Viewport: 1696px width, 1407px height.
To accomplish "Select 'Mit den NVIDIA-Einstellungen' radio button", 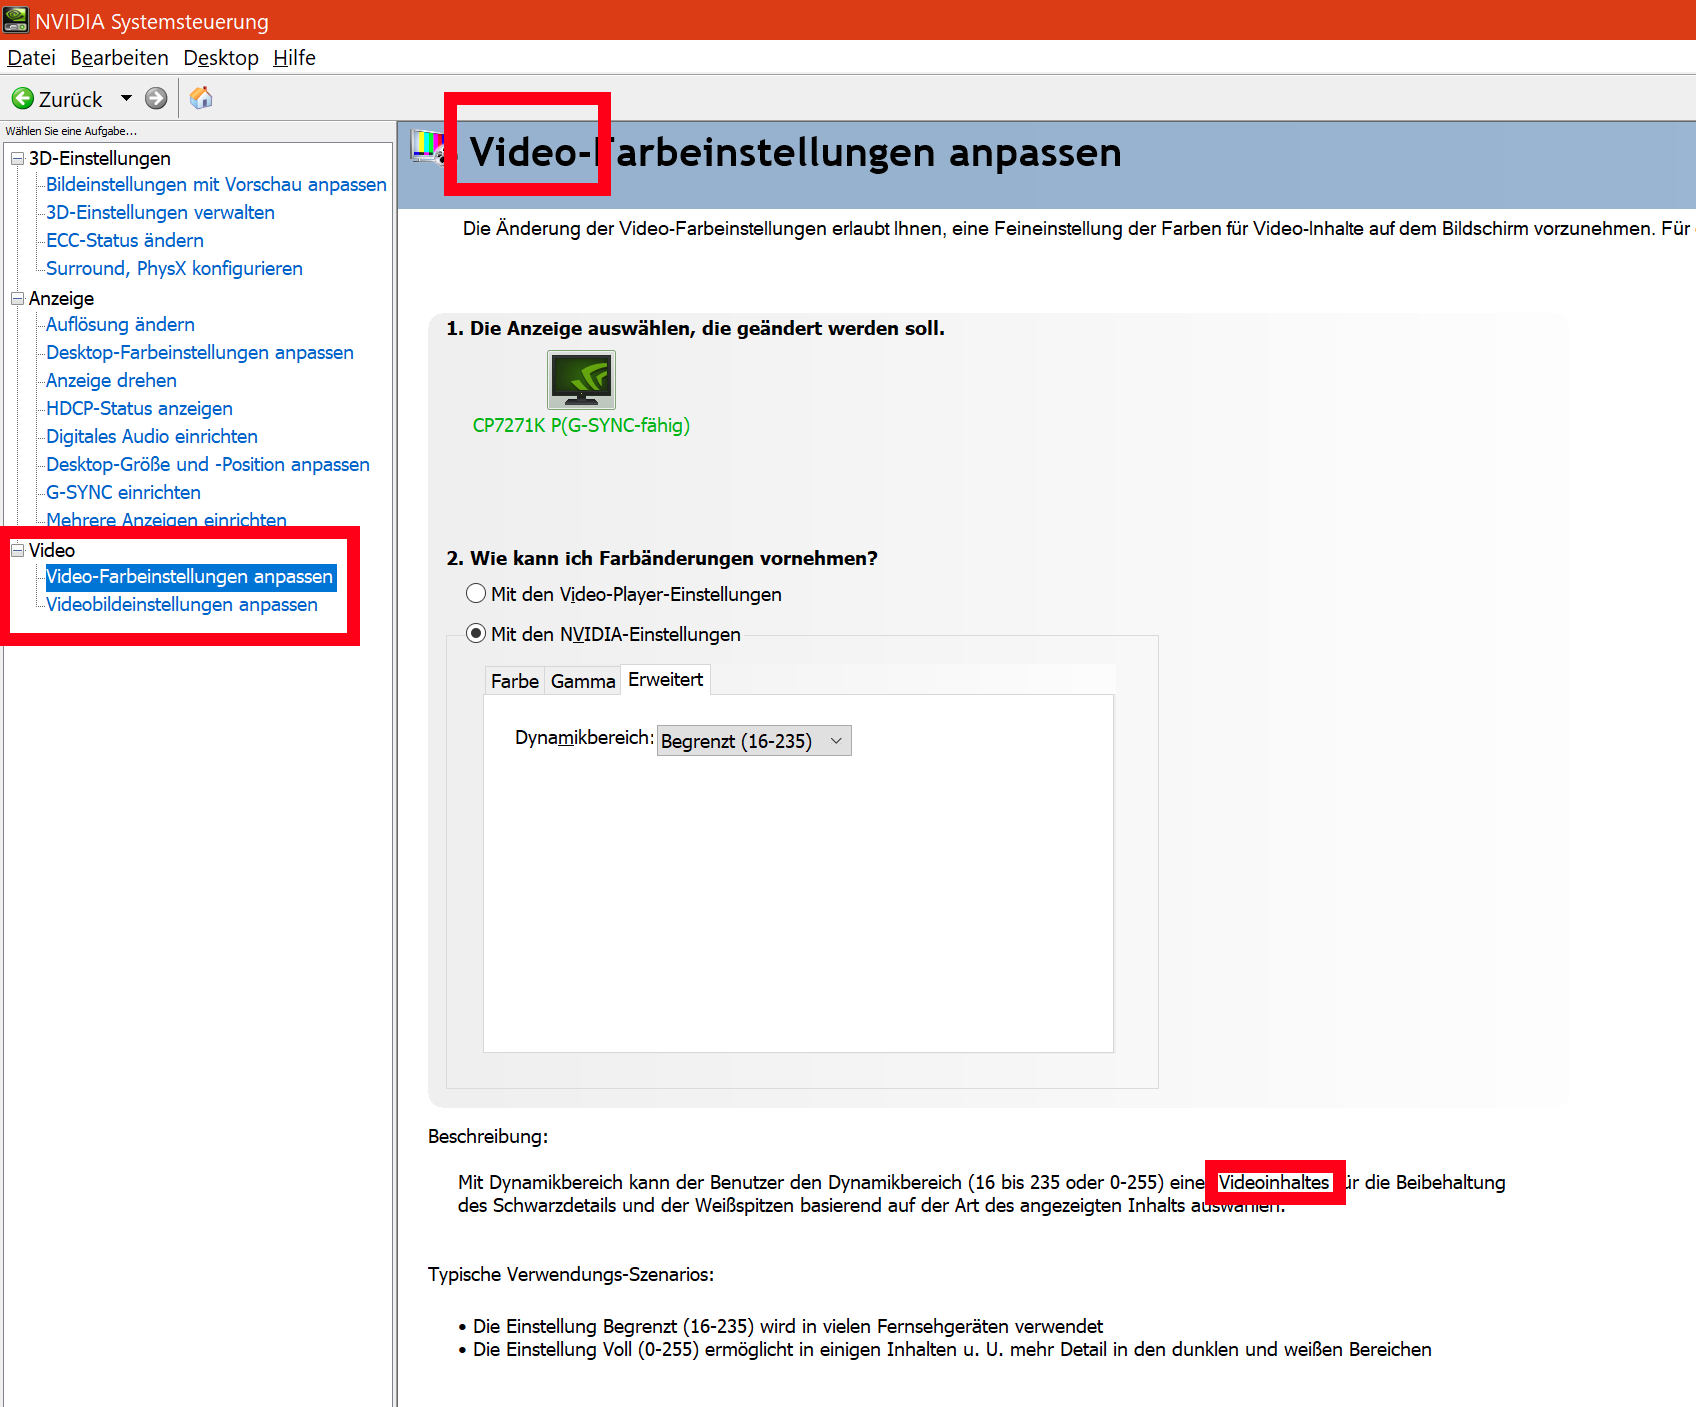I will (x=476, y=634).
